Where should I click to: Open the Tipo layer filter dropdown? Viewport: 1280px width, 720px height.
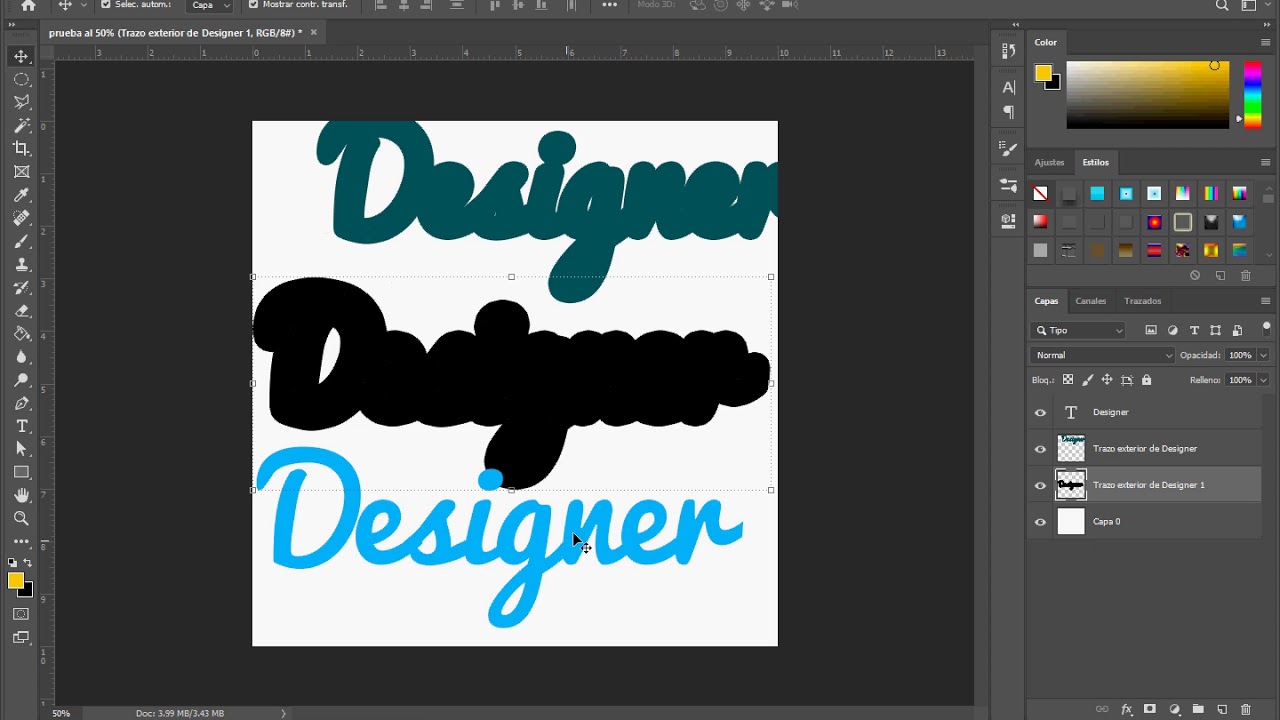coord(1078,330)
